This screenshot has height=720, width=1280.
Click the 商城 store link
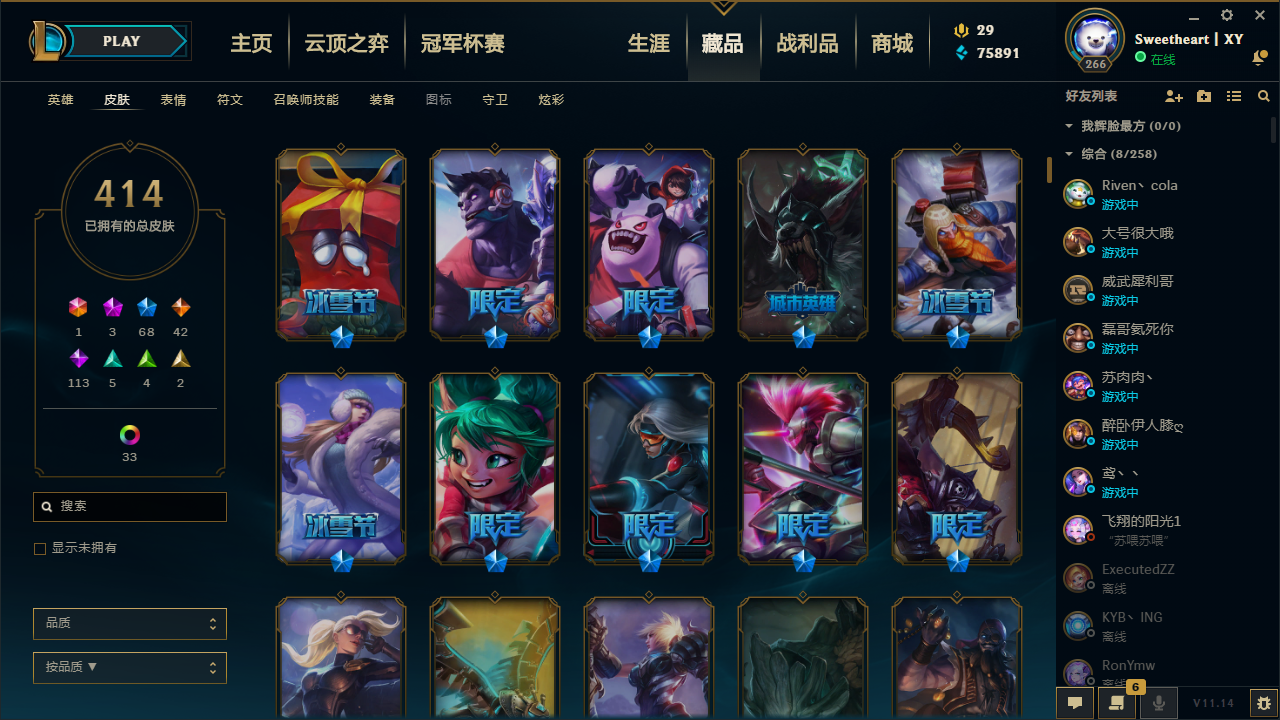[x=892, y=43]
